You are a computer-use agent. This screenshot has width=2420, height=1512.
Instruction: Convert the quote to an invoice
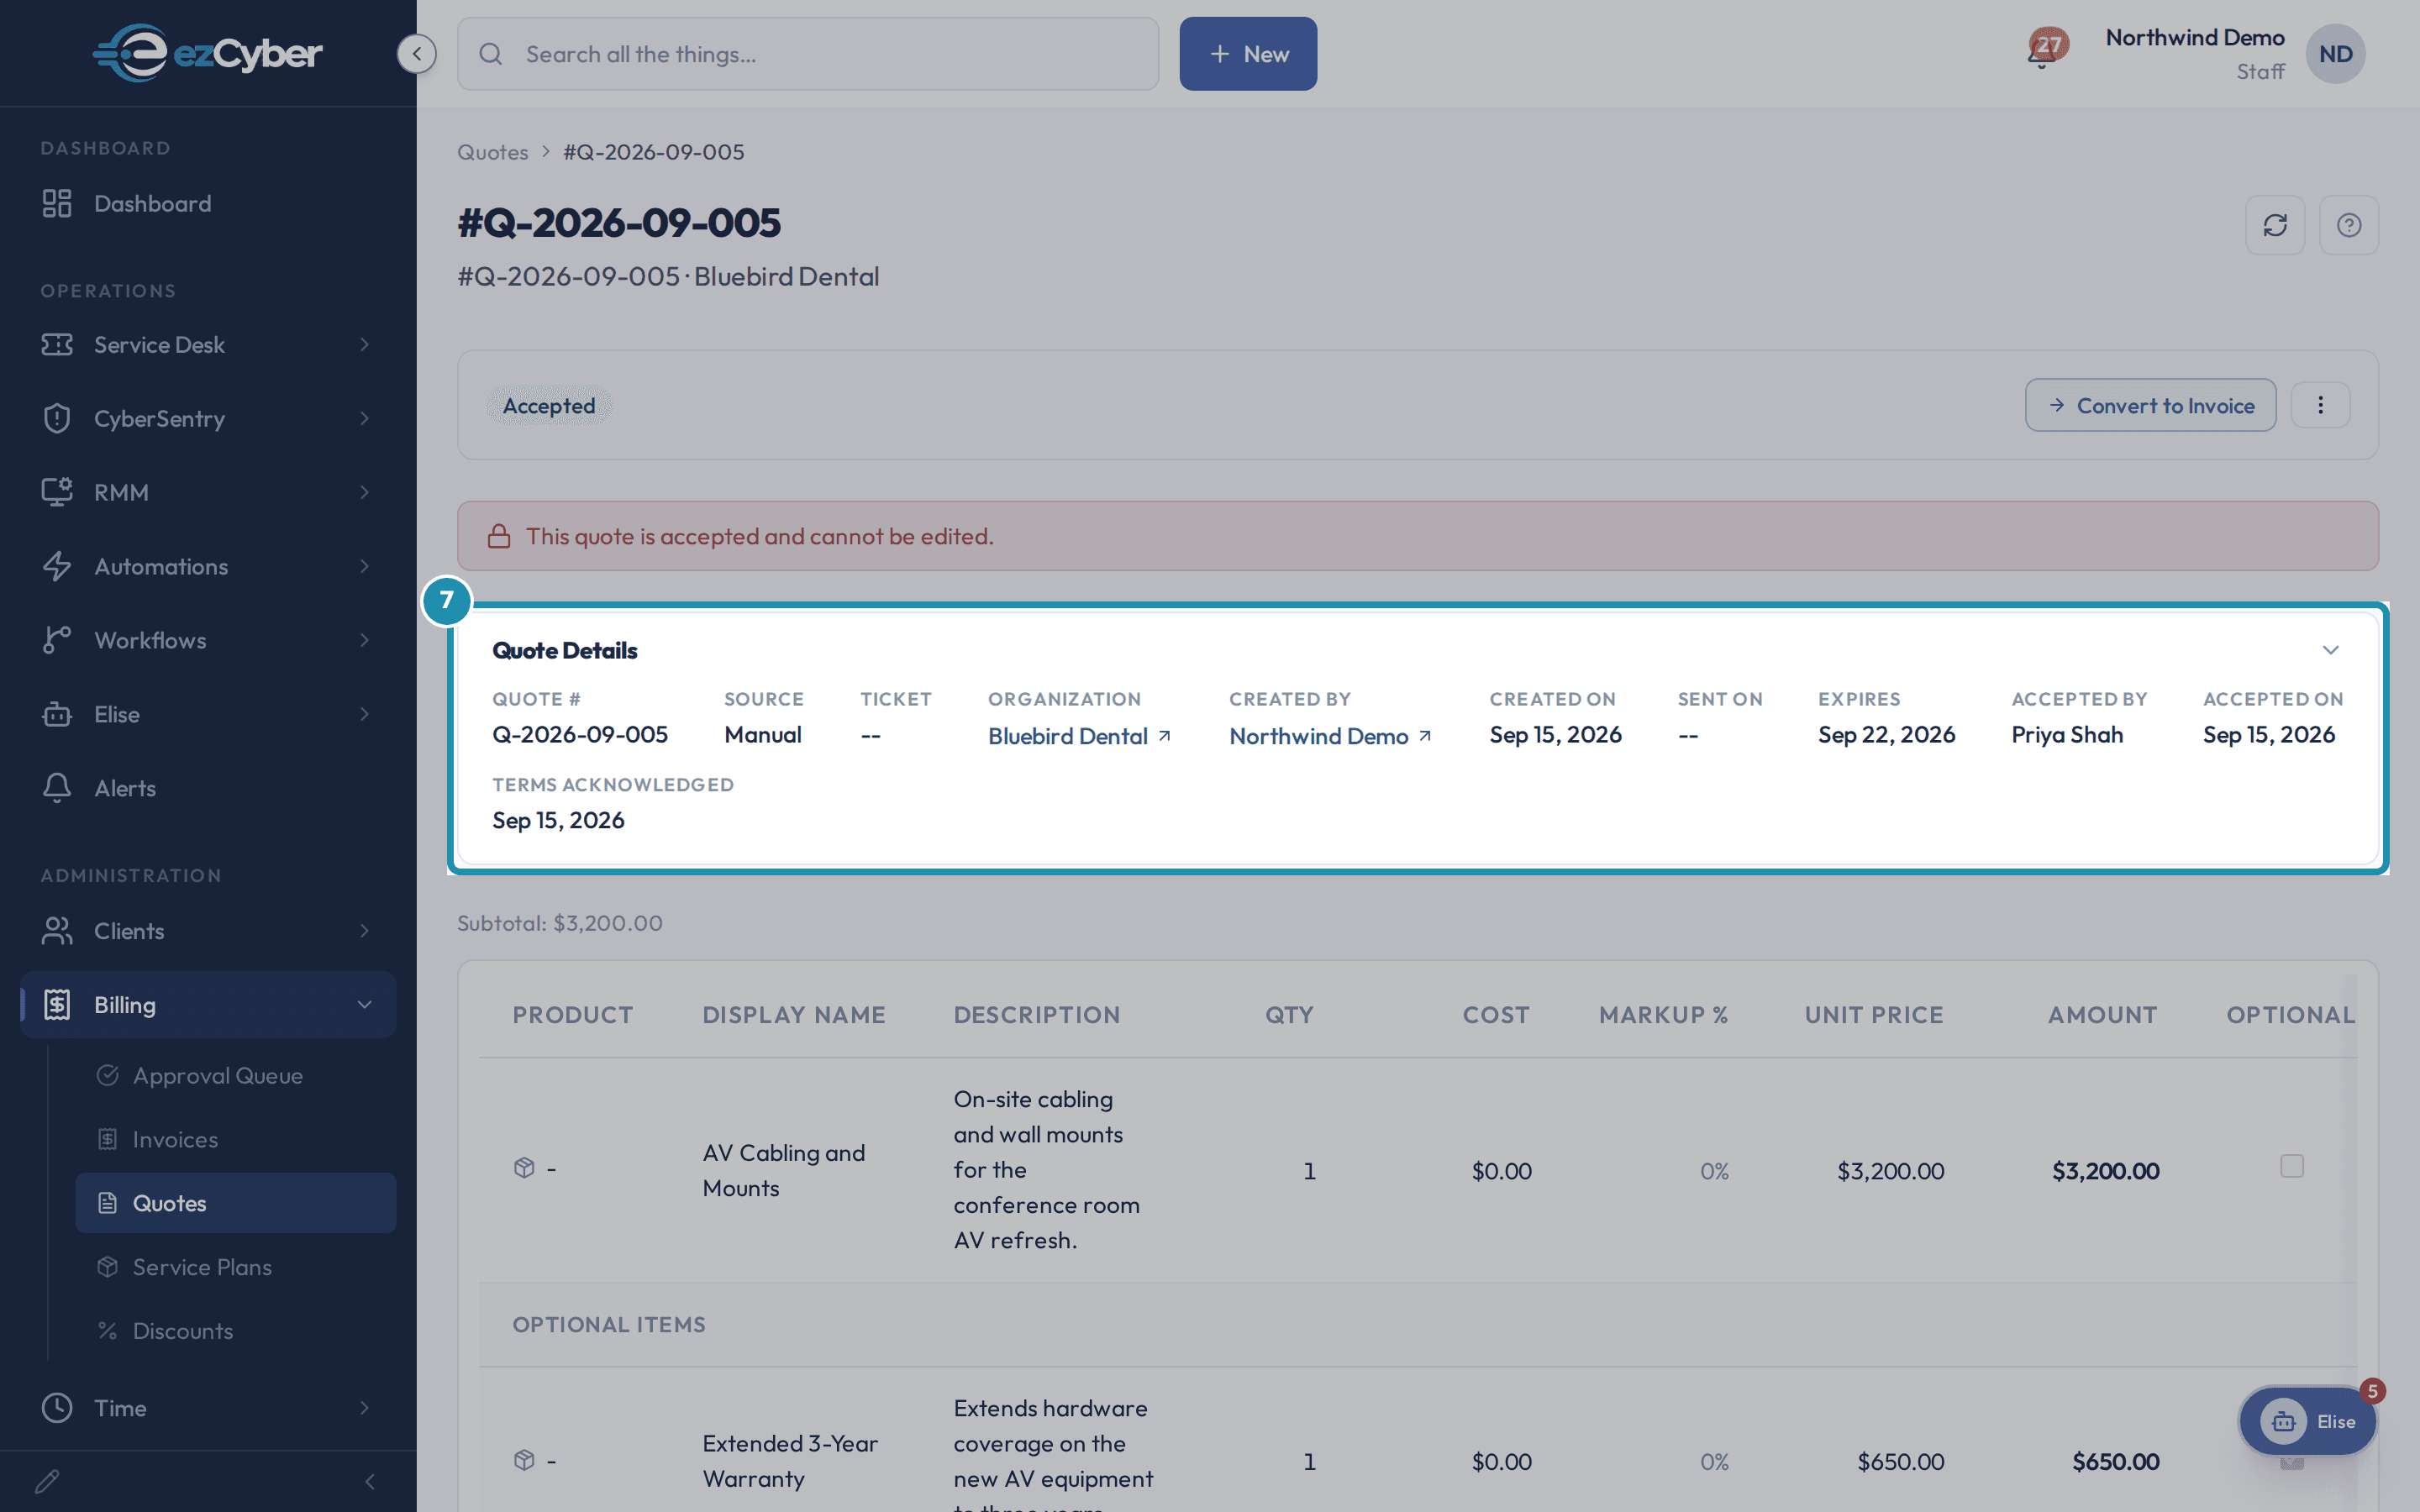(x=2150, y=405)
